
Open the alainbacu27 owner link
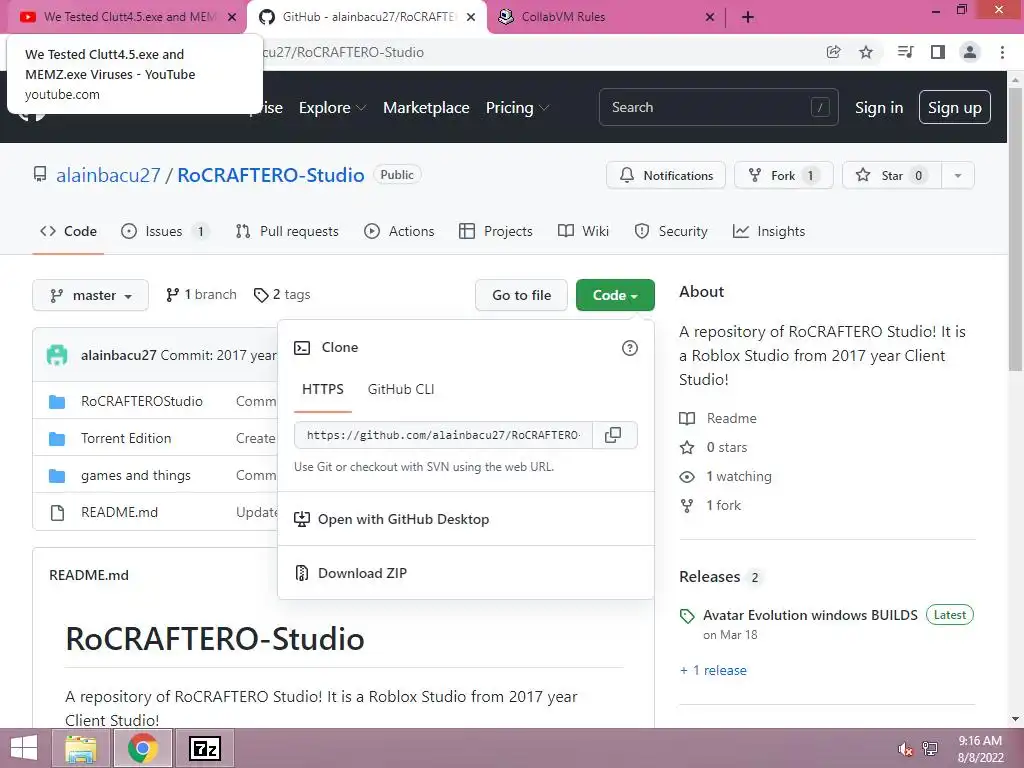pos(108,175)
